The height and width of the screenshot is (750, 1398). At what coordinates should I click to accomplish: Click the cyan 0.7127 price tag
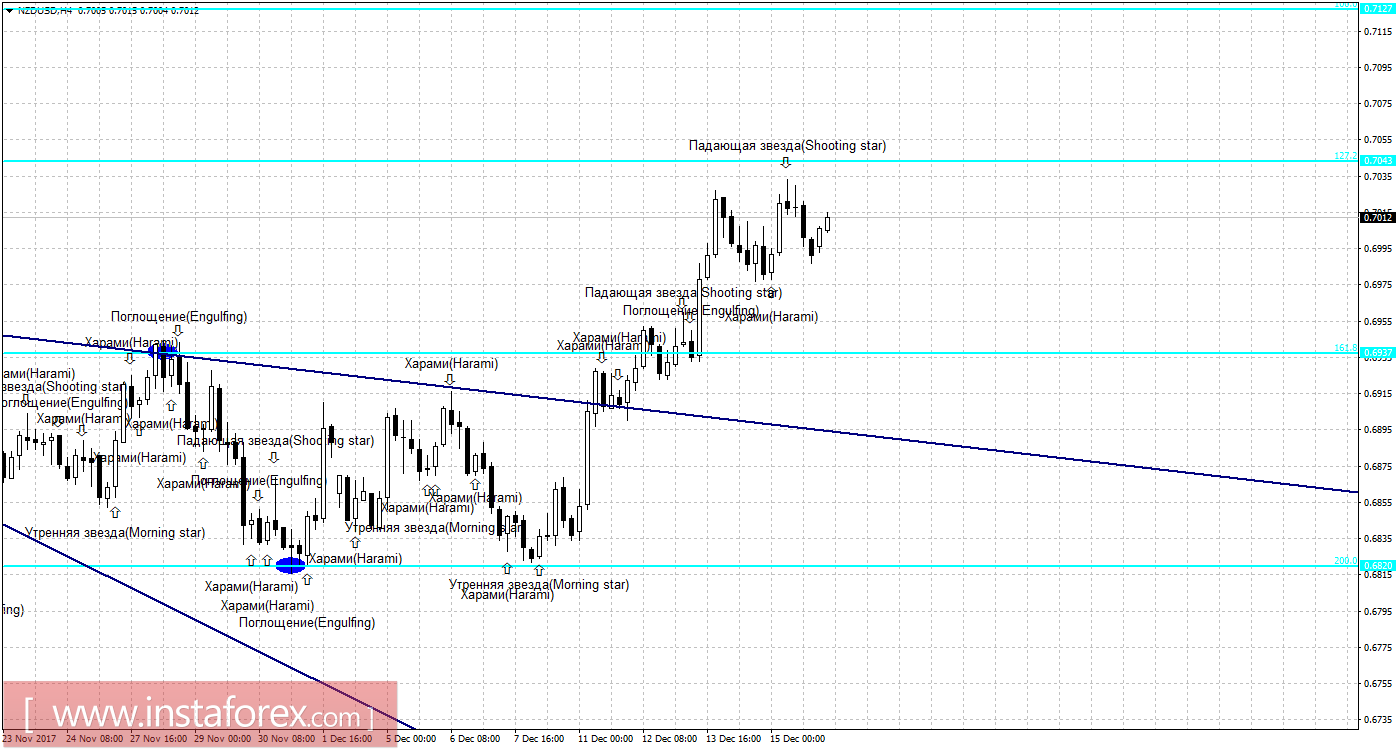point(1377,8)
